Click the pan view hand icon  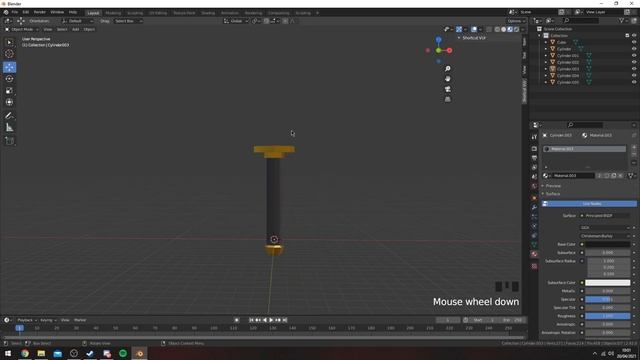(448, 79)
